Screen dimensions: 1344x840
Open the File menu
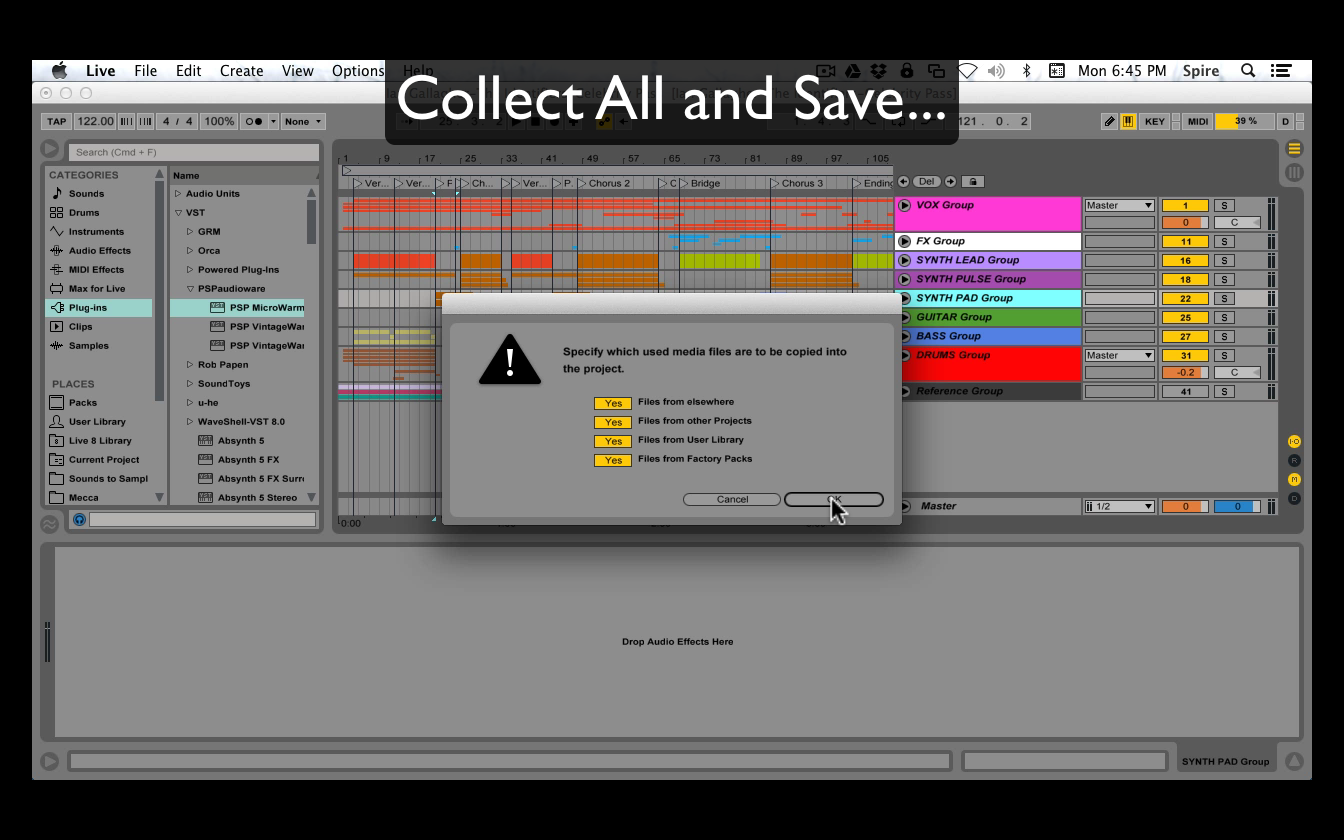(146, 71)
